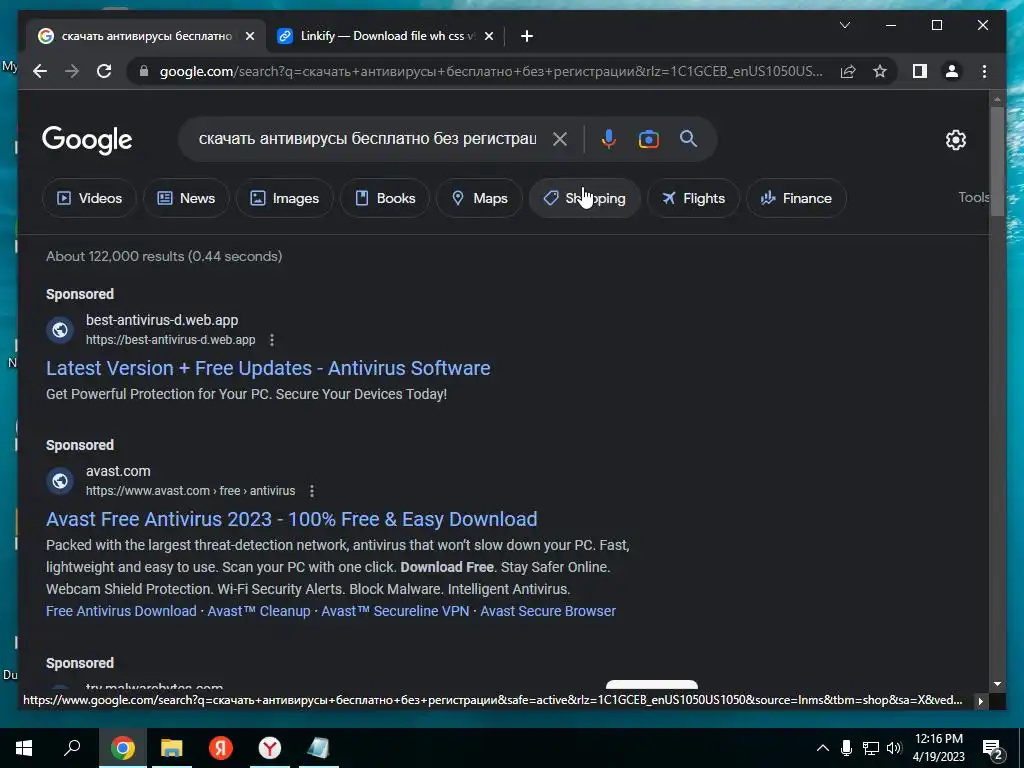Go back to previous page in Chrome

pos(40,71)
